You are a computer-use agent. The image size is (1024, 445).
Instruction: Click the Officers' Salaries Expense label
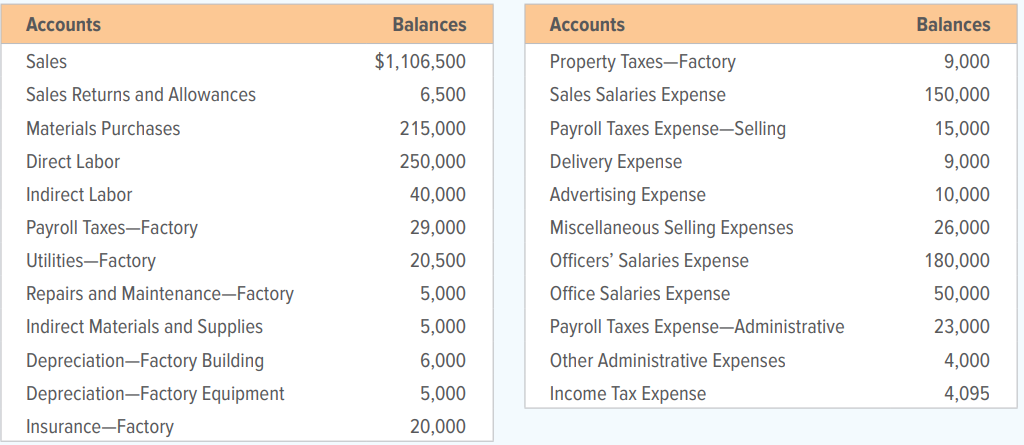[649, 261]
